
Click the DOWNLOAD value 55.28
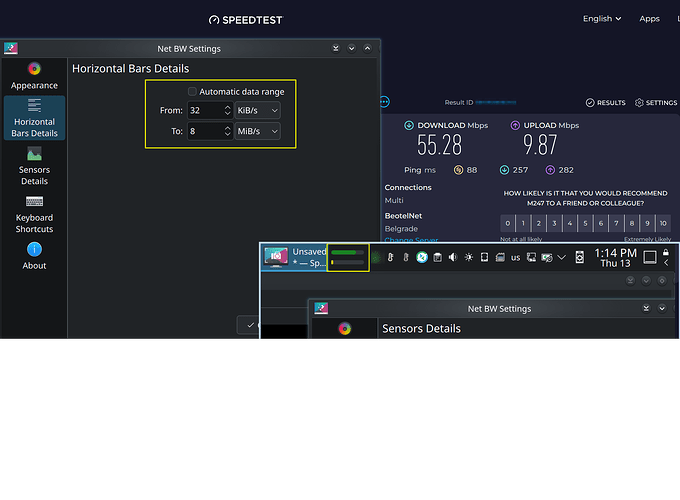(x=439, y=145)
